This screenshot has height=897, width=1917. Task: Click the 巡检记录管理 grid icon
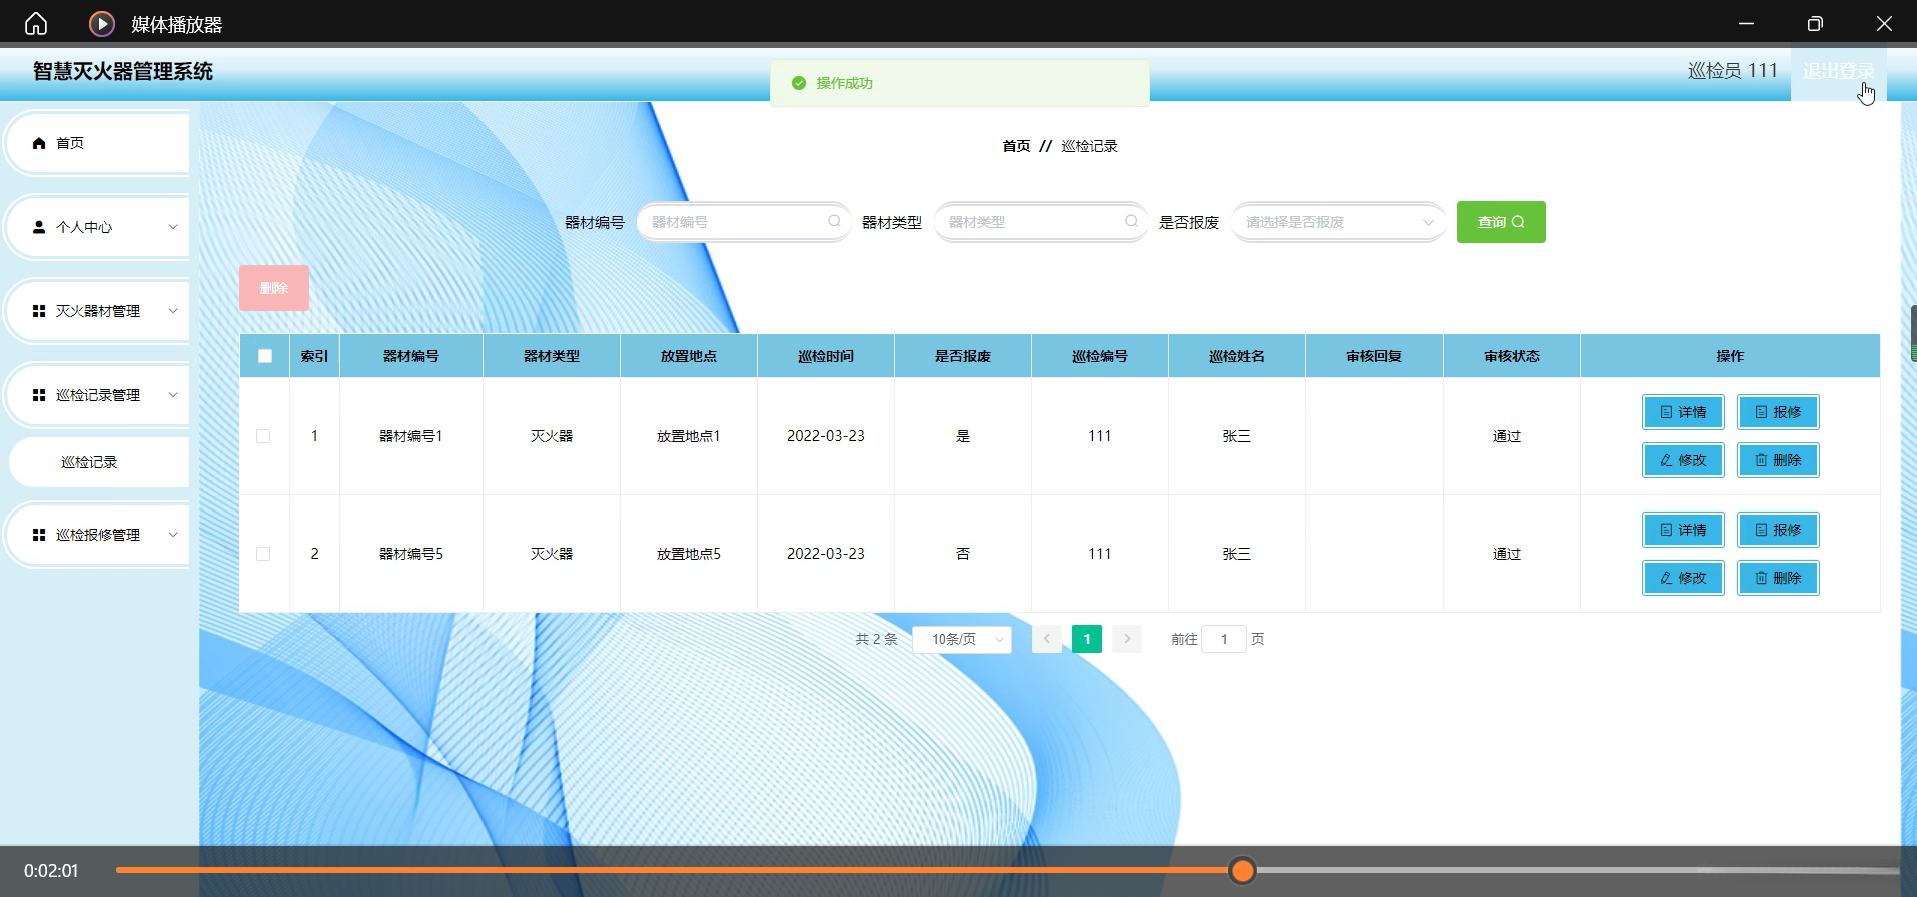coord(39,395)
